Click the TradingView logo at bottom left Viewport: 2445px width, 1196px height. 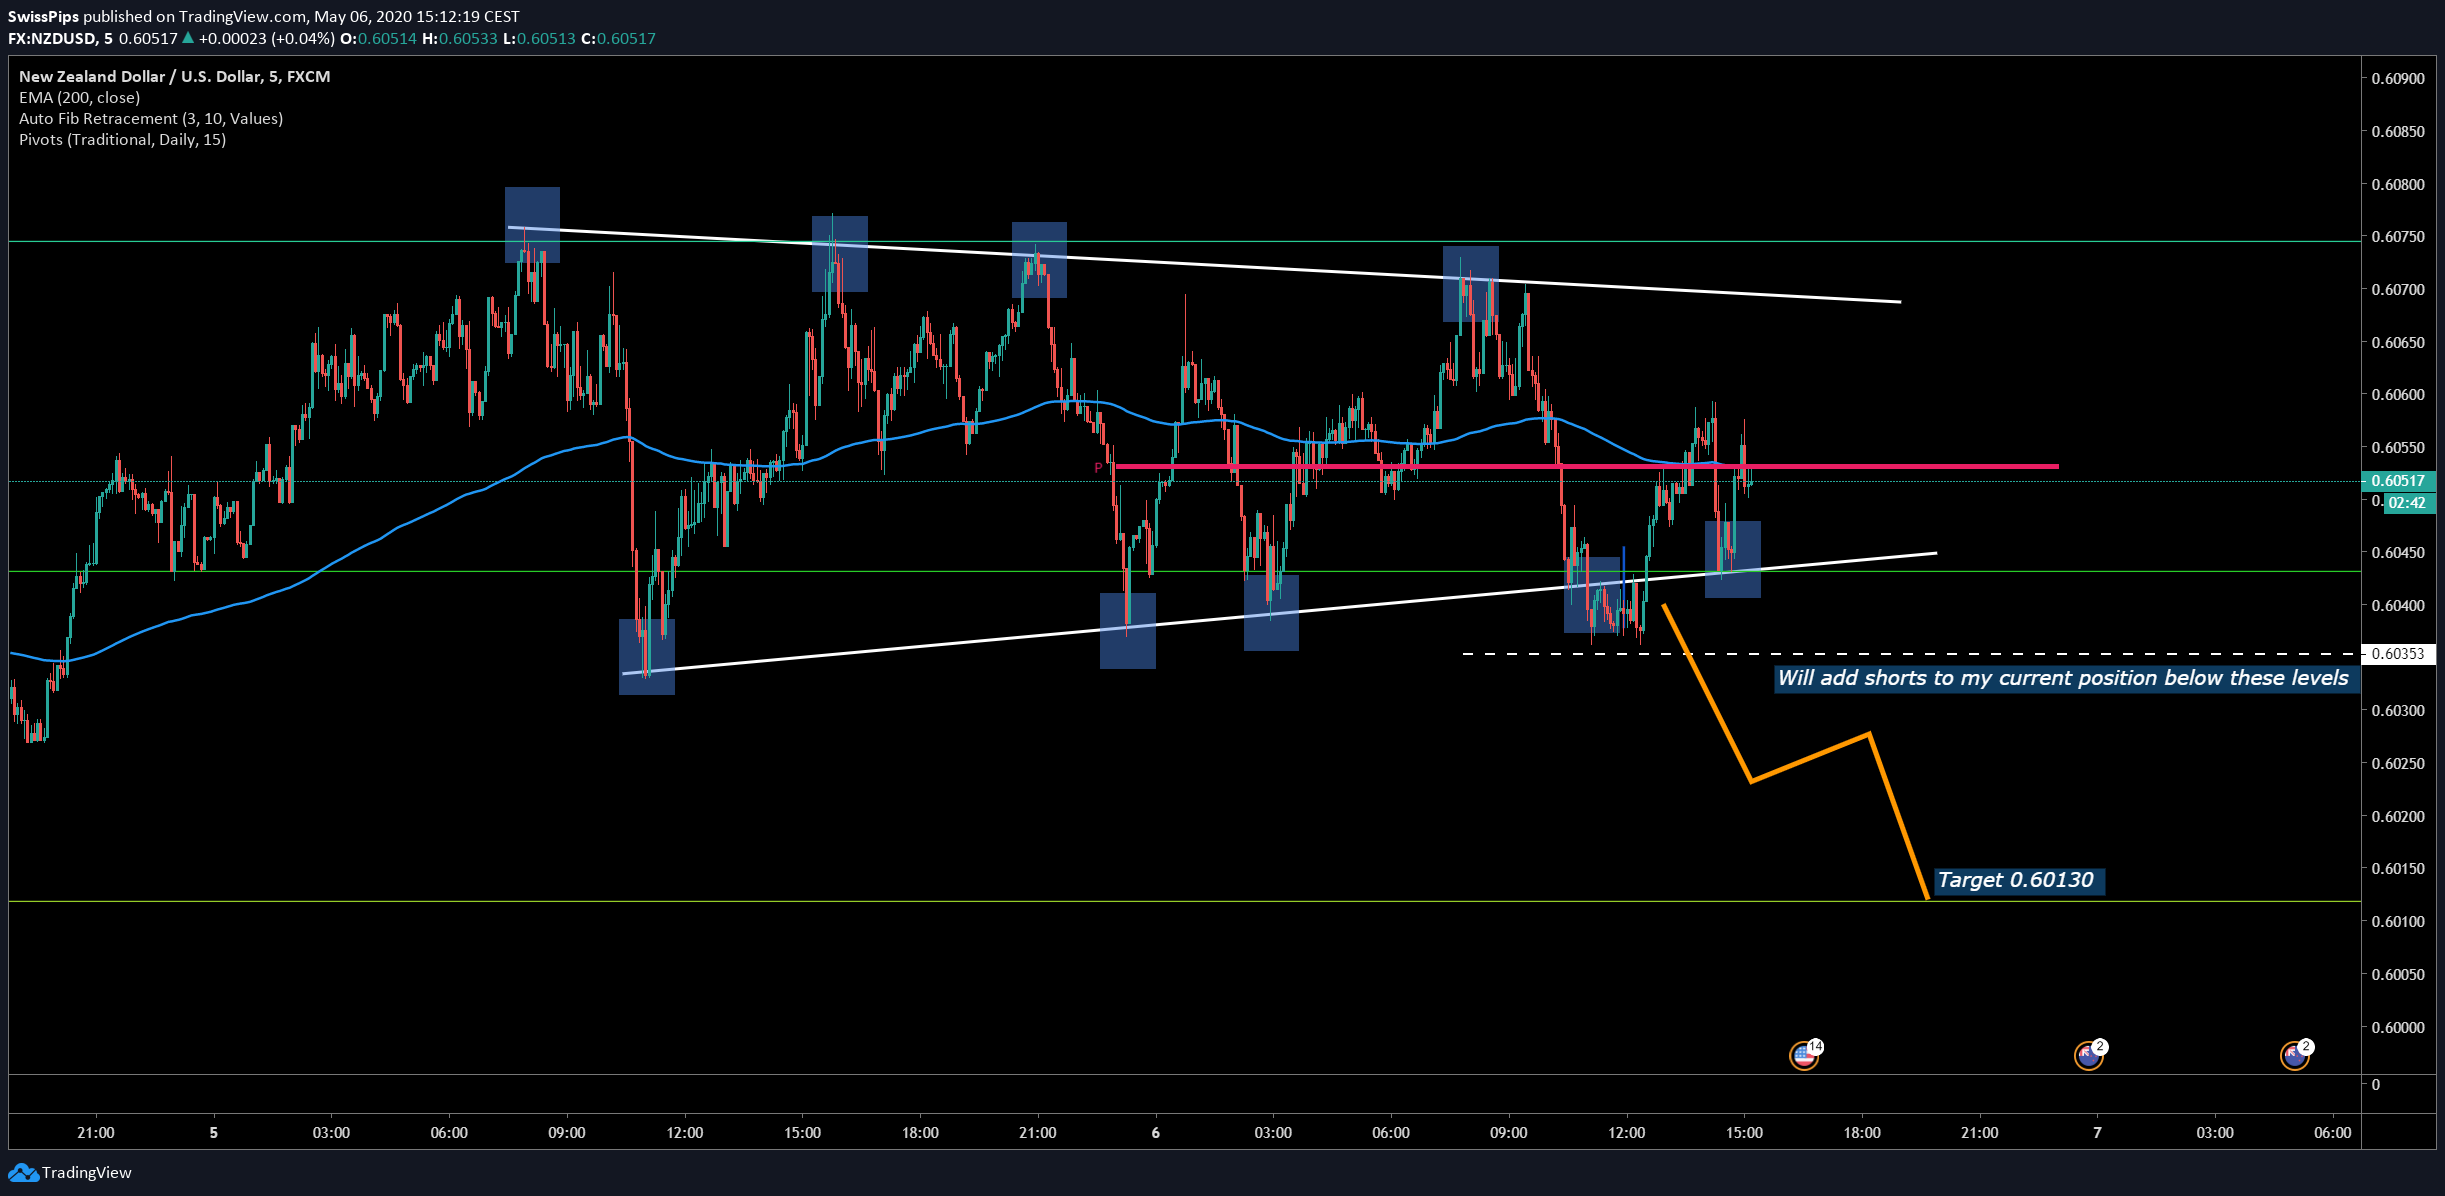(70, 1172)
